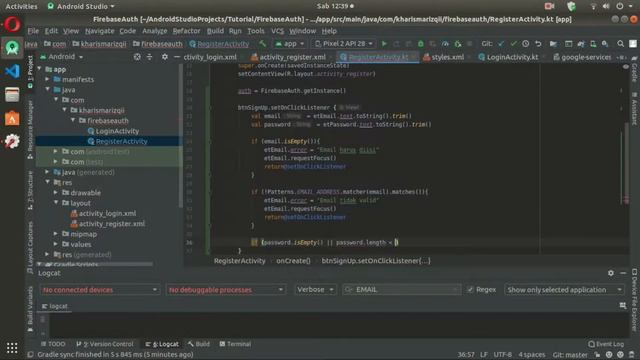
Task: Show applications grid in dock
Action: 12,348
